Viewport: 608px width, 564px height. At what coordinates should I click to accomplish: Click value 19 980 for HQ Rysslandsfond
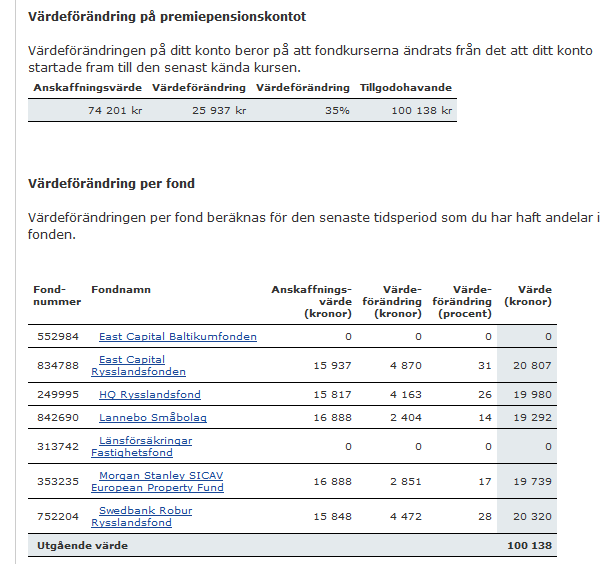[532, 395]
